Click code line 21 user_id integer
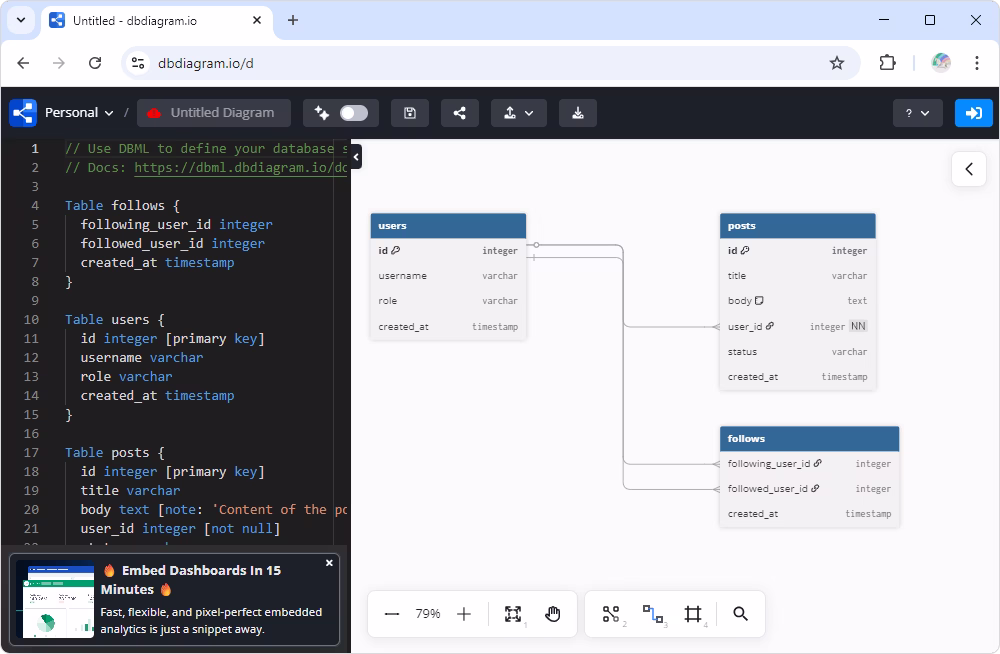 (180, 528)
